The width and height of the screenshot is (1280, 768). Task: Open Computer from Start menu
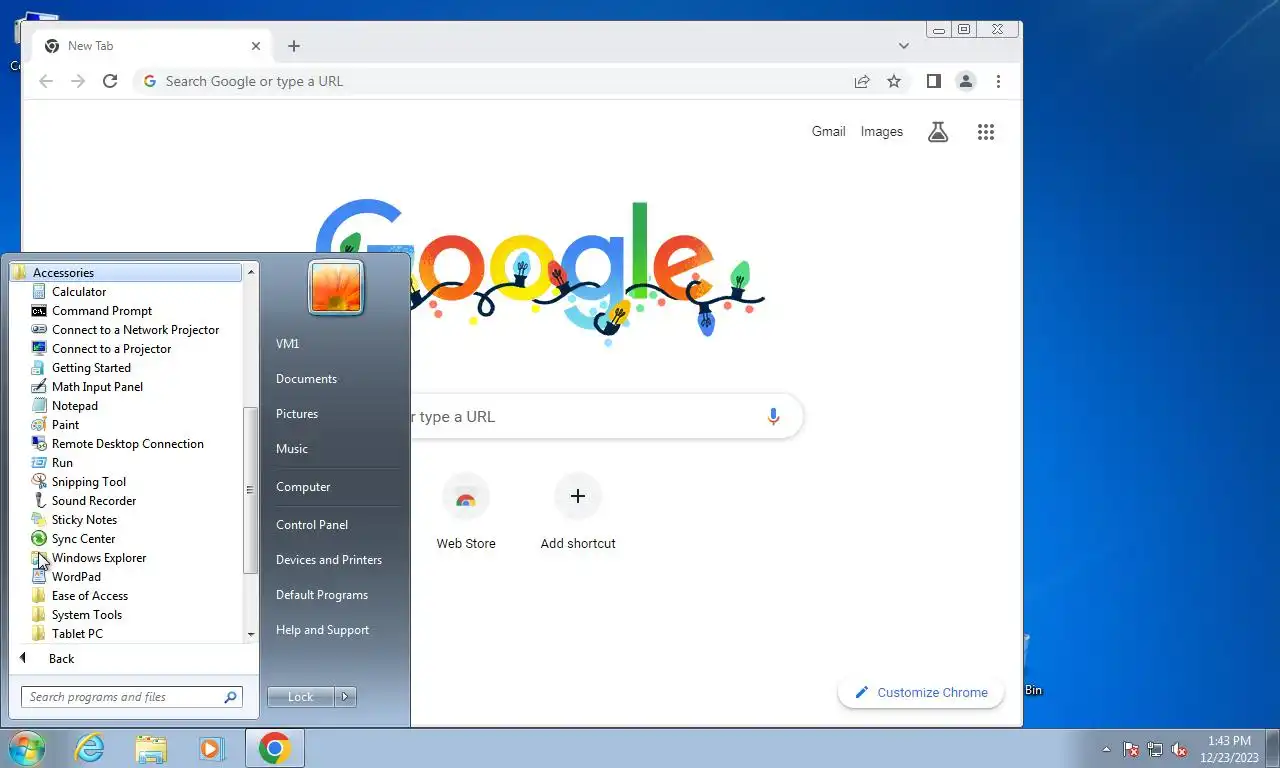303,487
